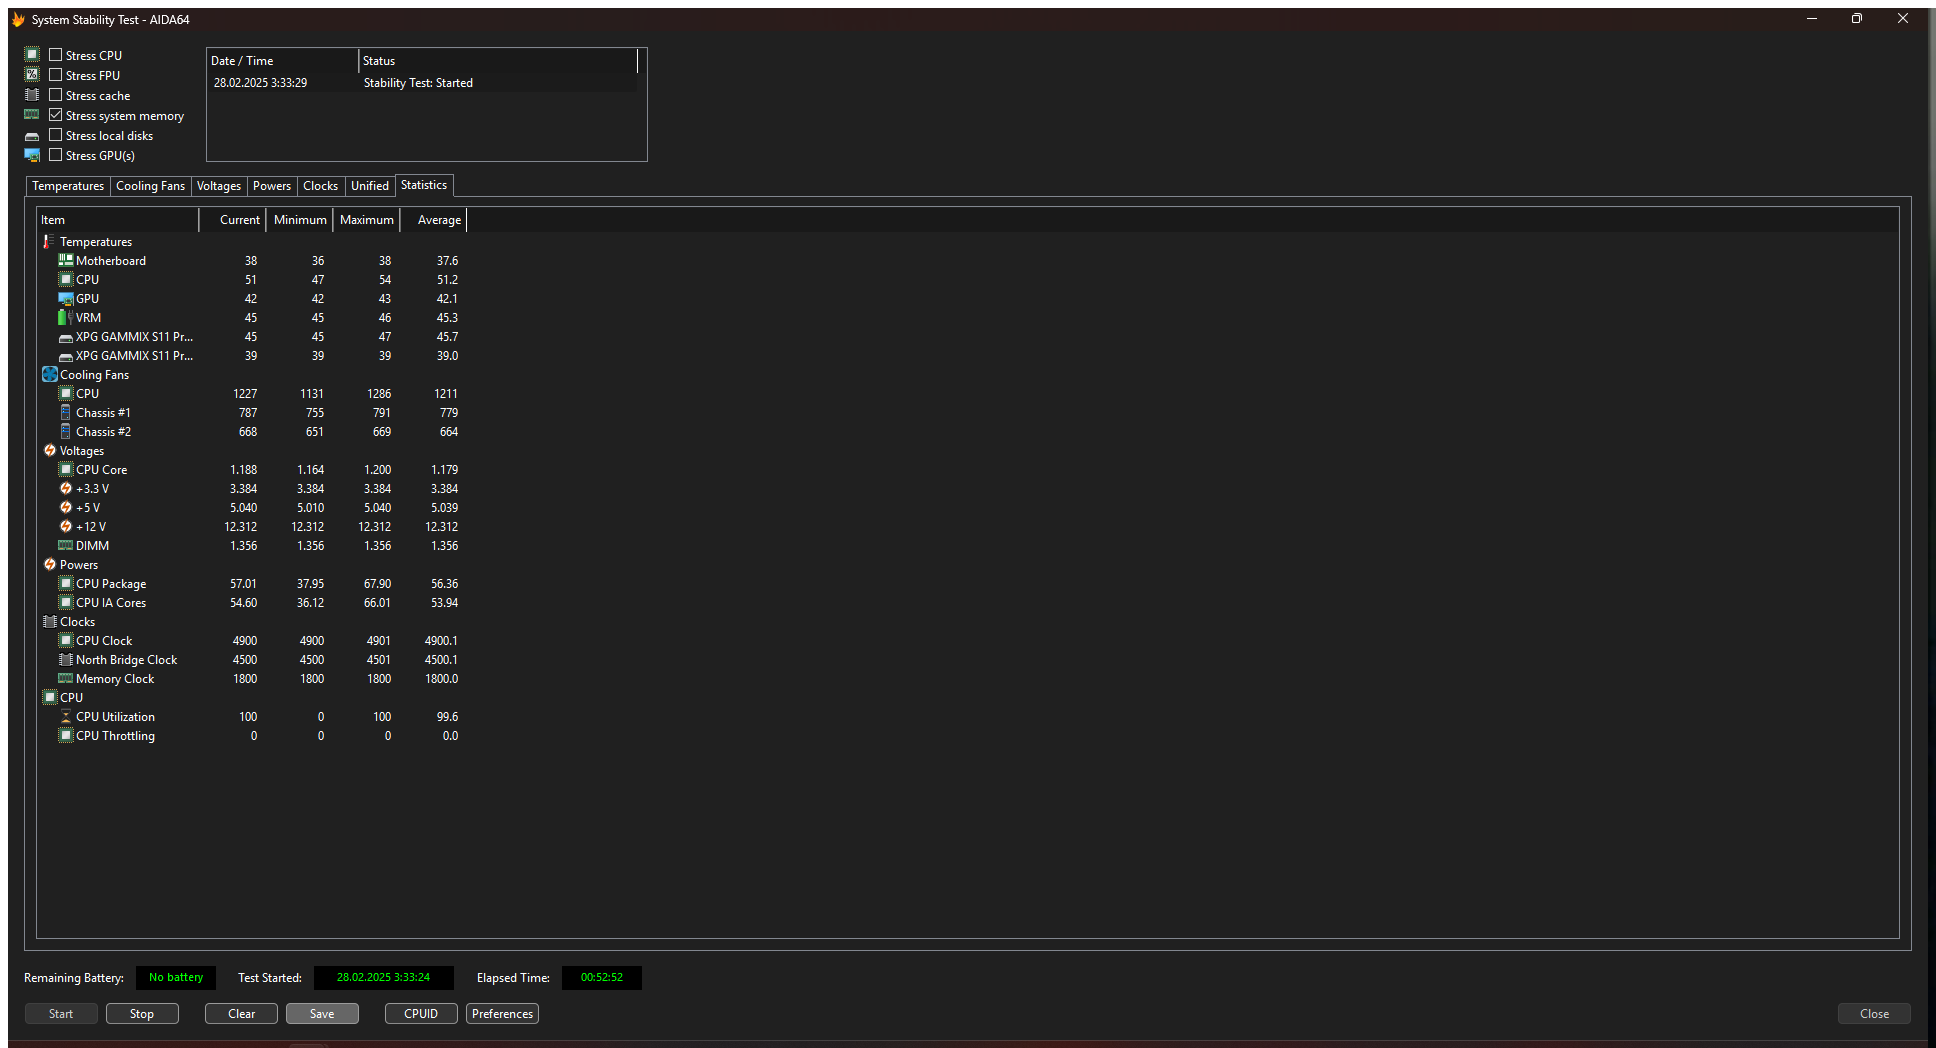The height and width of the screenshot is (1048, 1936).
Task: Enable the Stress cache checkbox
Action: 56,95
